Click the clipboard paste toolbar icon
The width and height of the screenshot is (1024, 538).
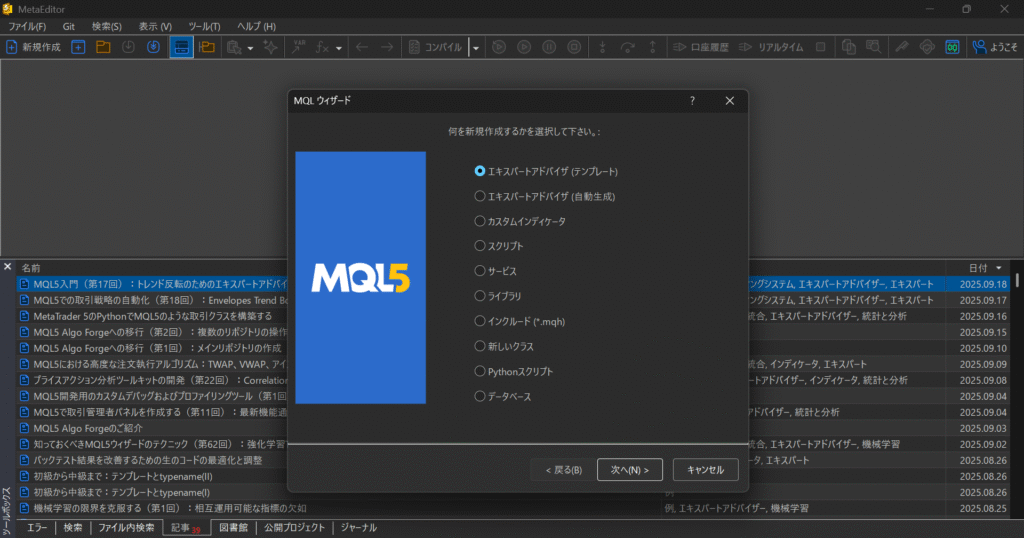234,47
